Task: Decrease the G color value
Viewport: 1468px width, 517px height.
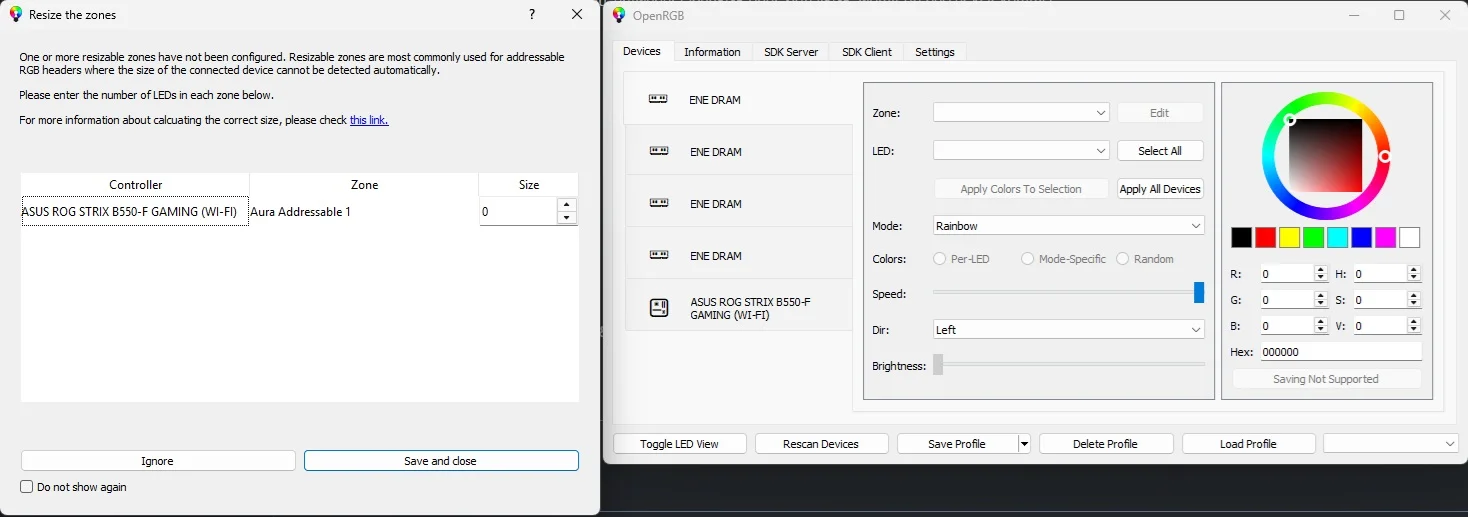Action: [1321, 303]
